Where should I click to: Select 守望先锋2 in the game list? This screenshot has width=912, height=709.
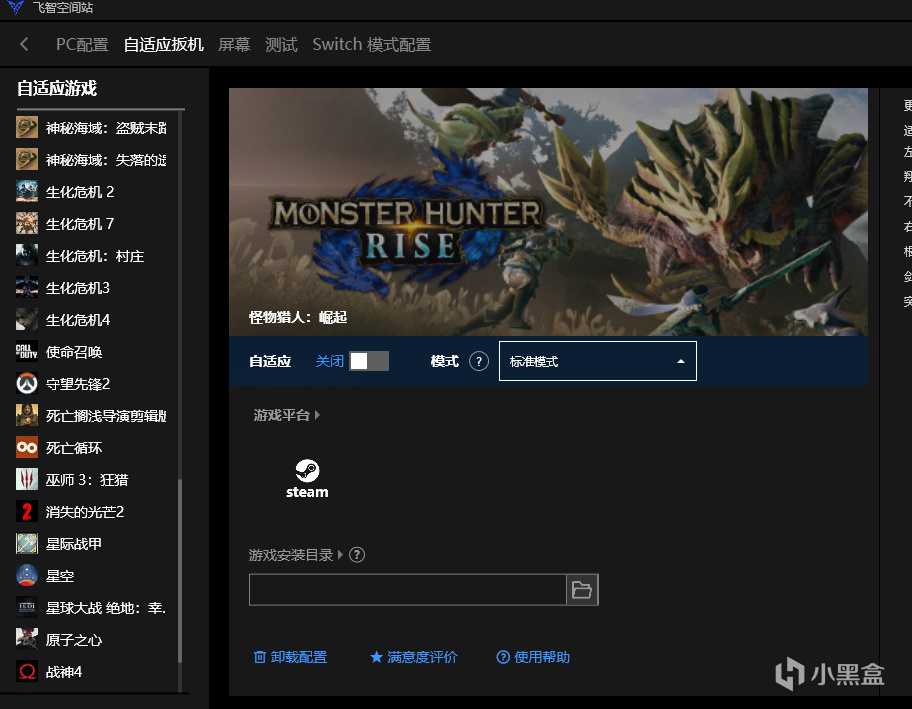click(x=78, y=383)
